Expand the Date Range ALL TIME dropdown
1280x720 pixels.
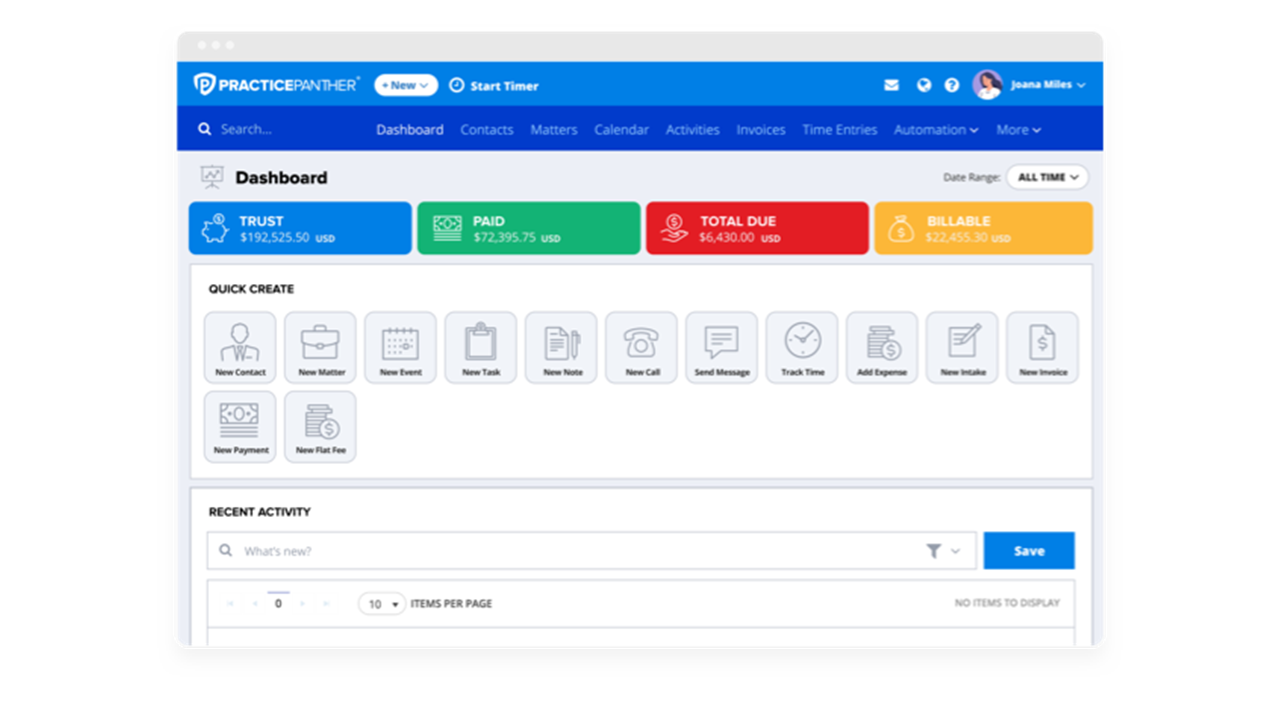pos(1047,177)
